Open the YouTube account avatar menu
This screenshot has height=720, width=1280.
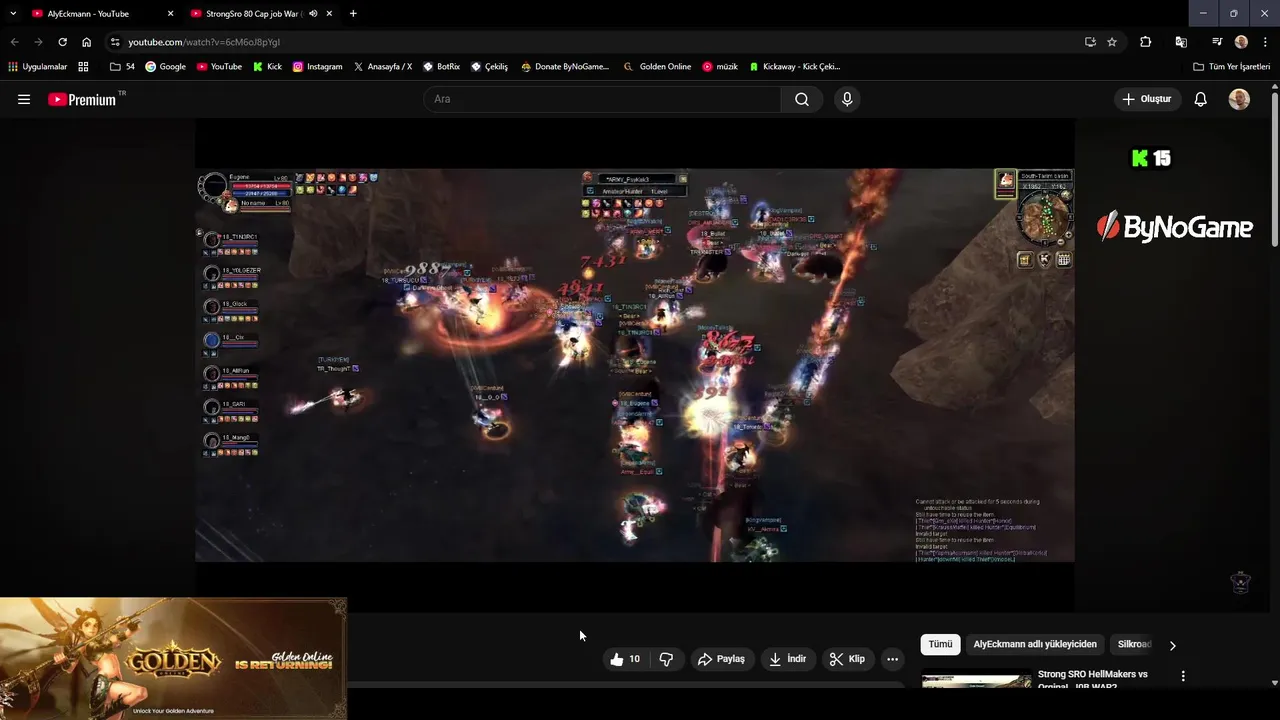1239,99
